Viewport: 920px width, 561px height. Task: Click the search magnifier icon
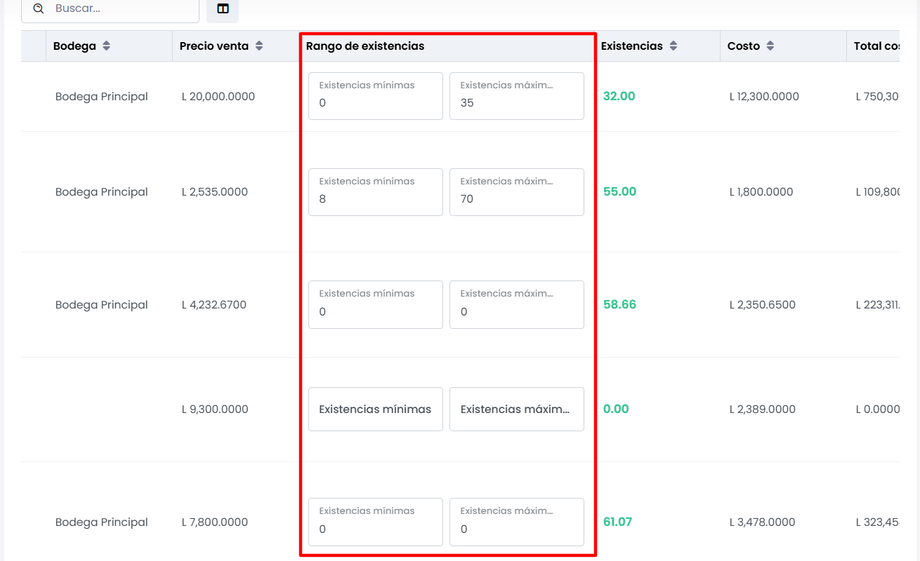click(38, 8)
